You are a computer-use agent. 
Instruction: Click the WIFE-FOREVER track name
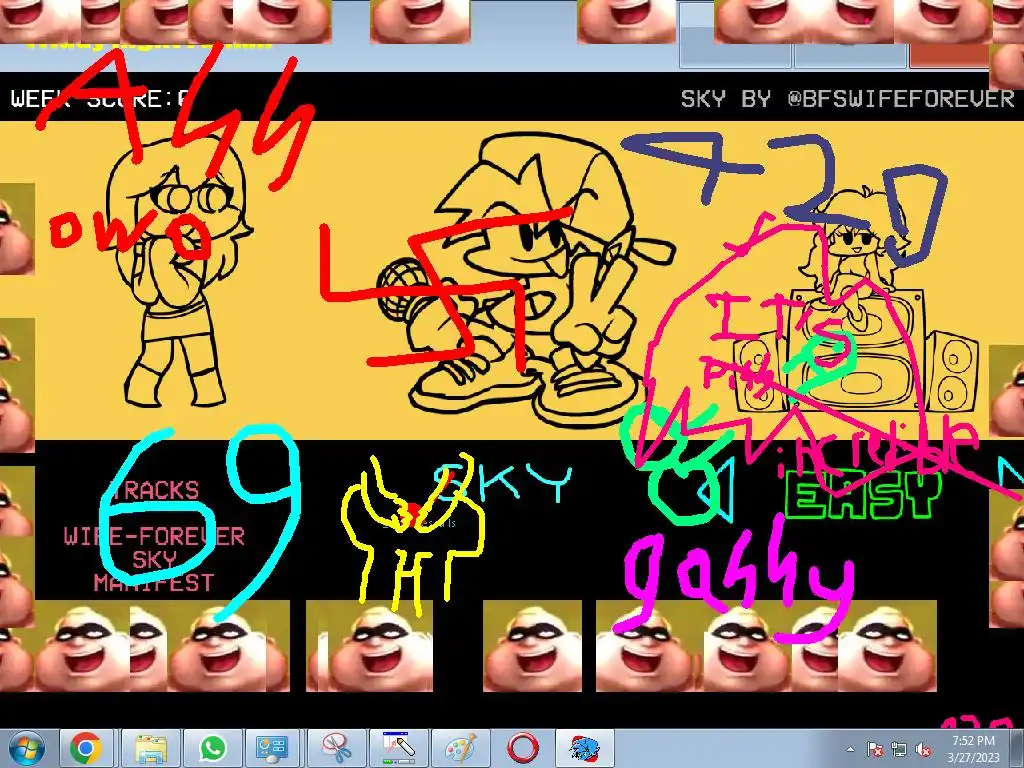154,537
